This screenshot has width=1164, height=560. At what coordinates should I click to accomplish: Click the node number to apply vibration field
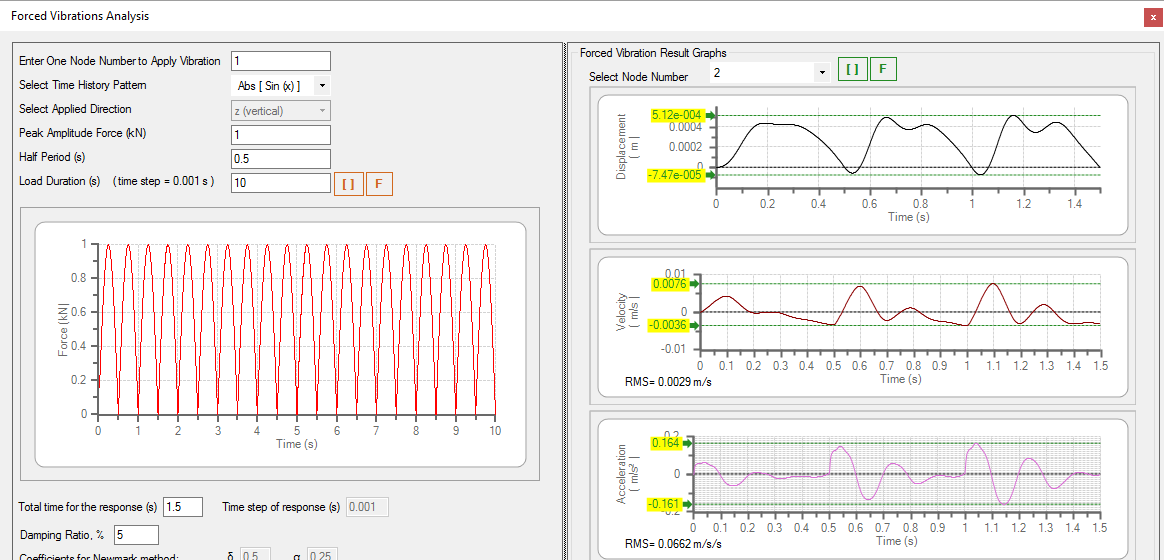point(280,61)
